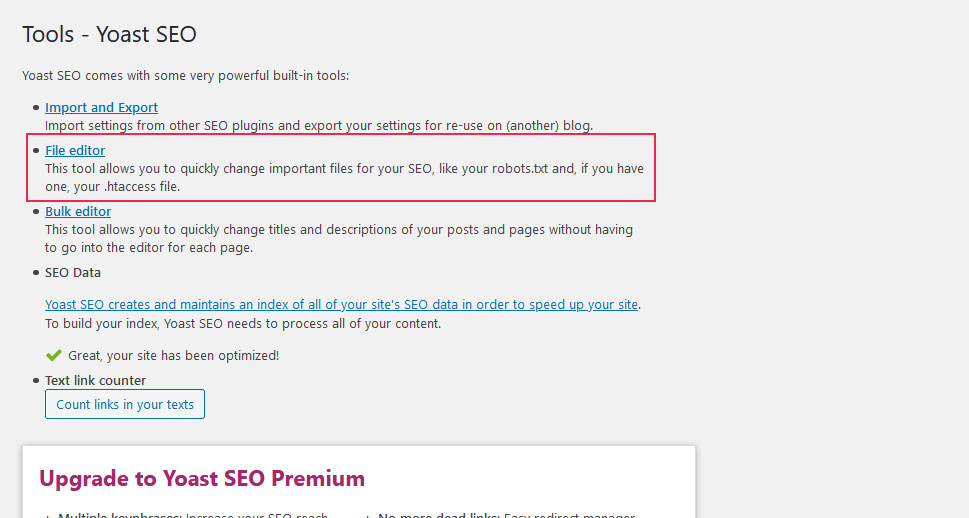Follow the Yoast SEO index data link

coord(341,305)
